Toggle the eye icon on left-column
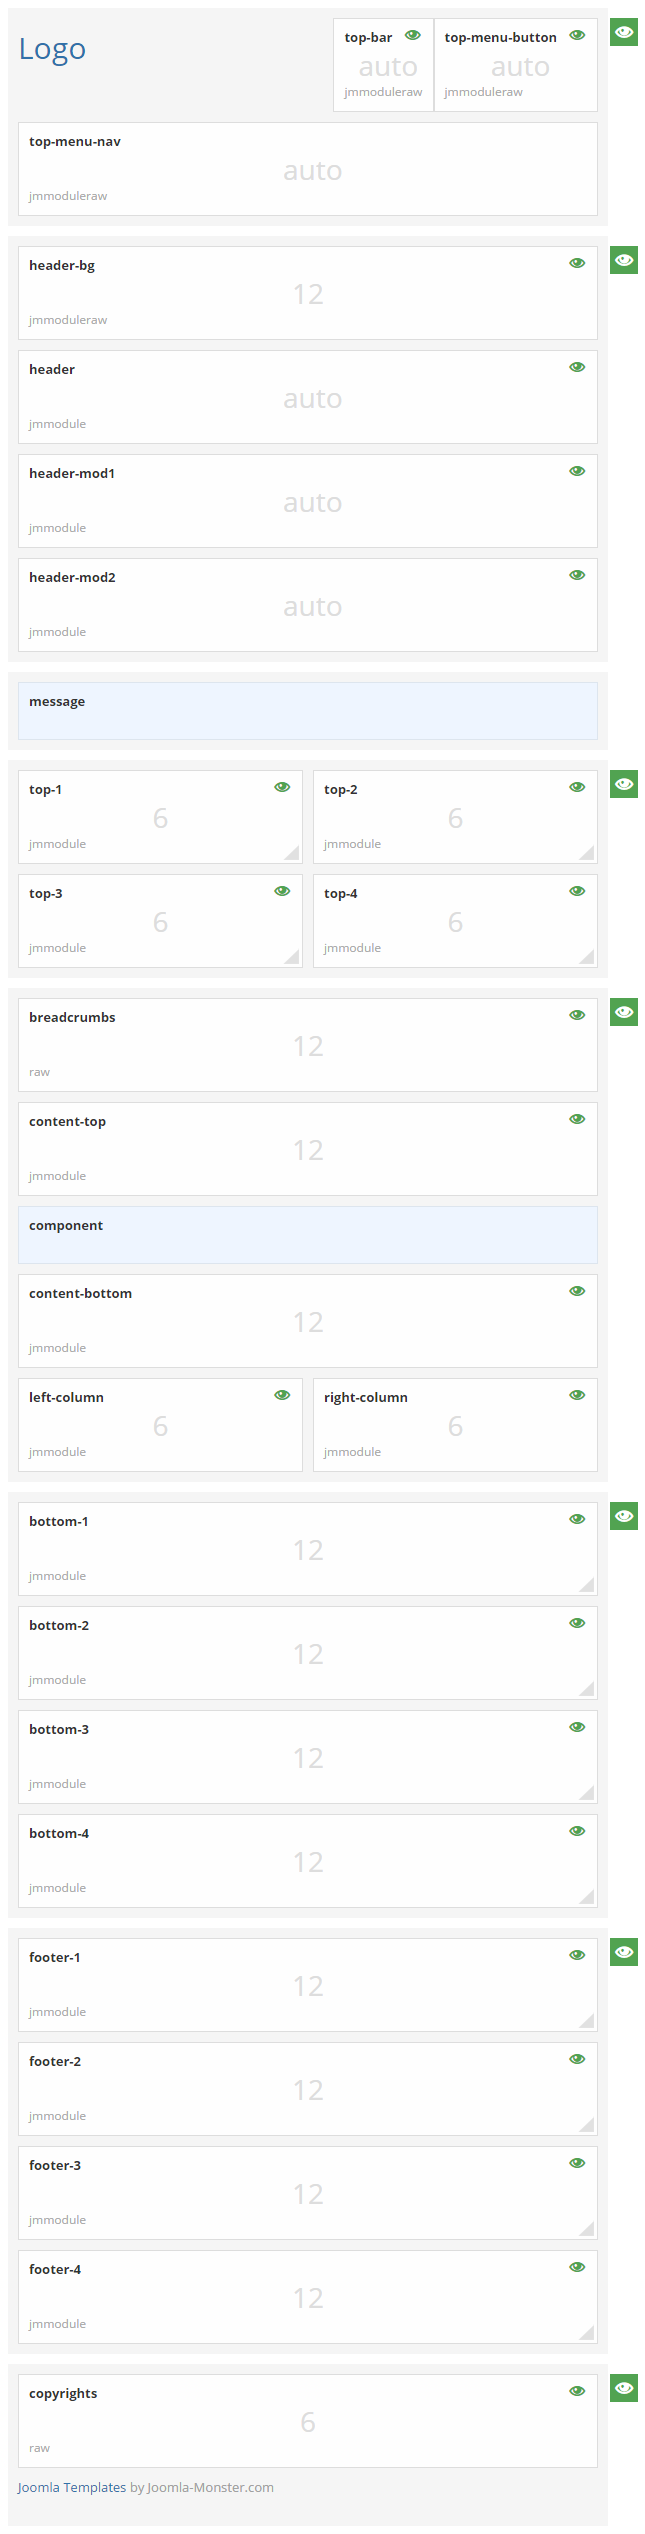The height and width of the screenshot is (2534, 645). (x=282, y=1394)
